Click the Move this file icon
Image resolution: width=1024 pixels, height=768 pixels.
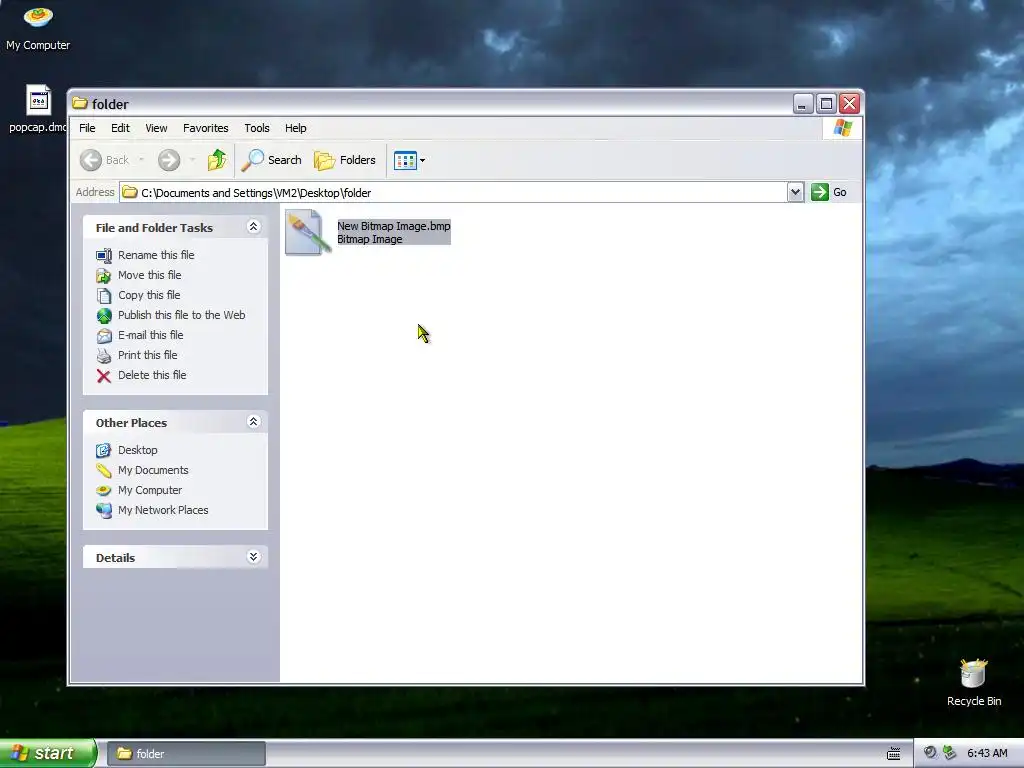tap(104, 276)
